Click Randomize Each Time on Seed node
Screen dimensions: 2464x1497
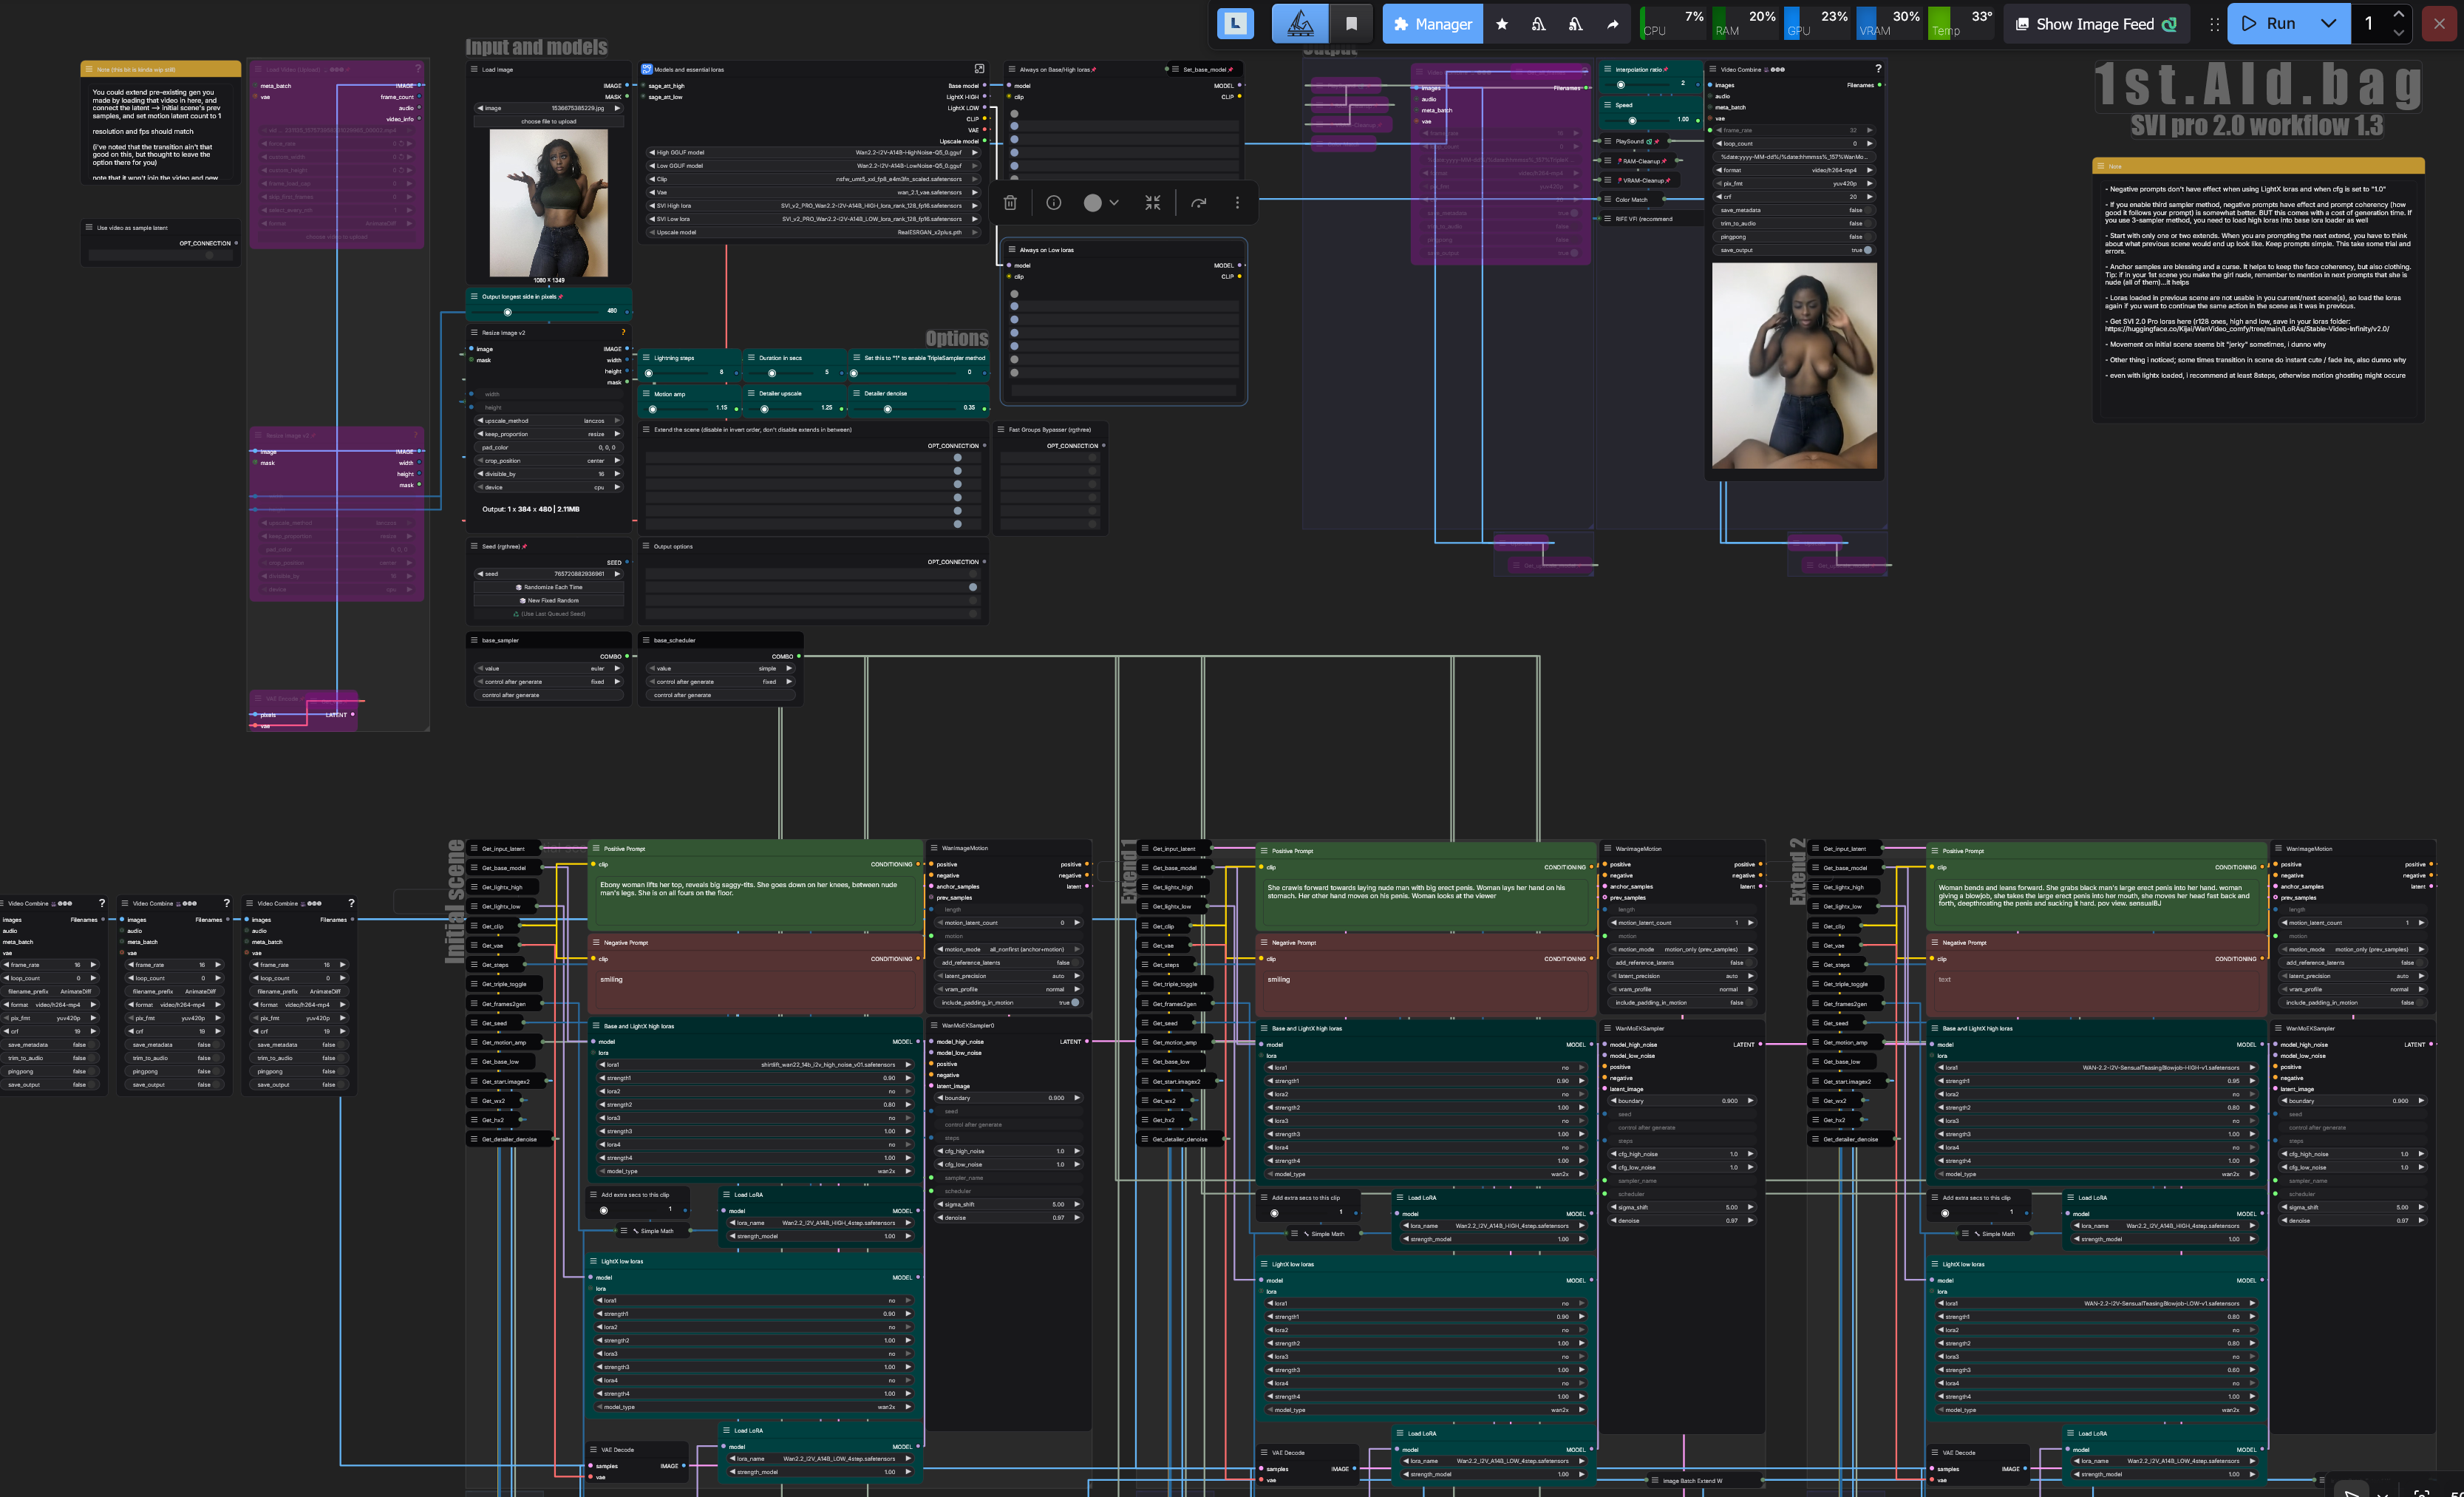[548, 587]
